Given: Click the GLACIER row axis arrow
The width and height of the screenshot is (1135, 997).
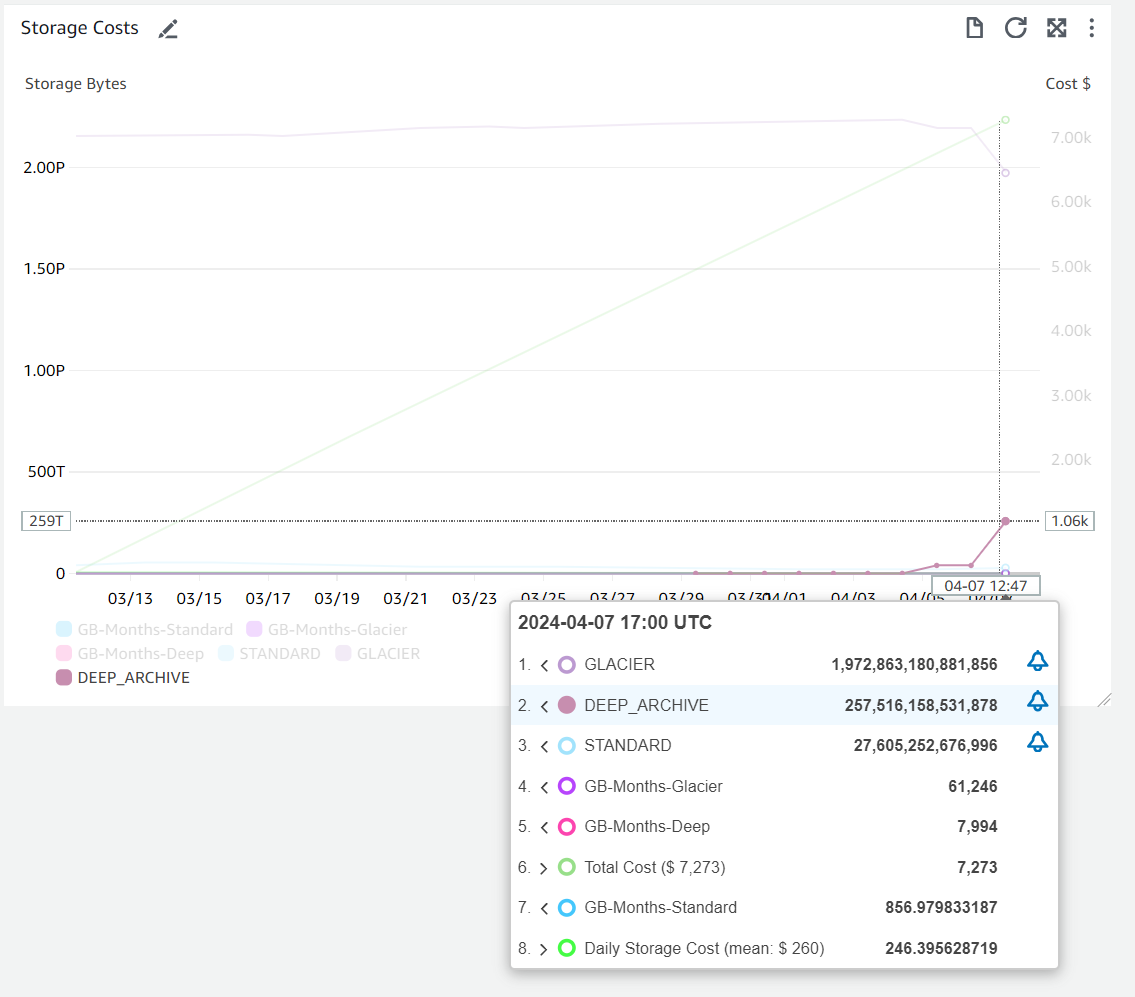Looking at the screenshot, I should (x=544, y=665).
